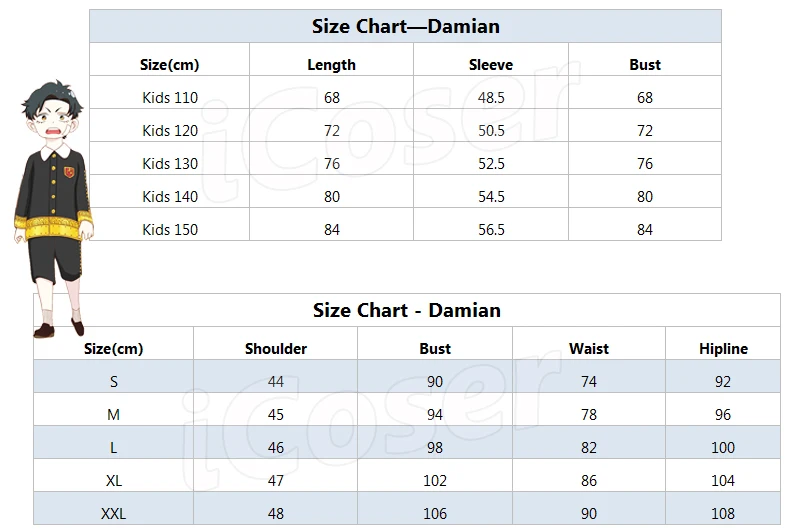Select the Length column header in top chart
The image size is (800, 531).
click(x=332, y=65)
